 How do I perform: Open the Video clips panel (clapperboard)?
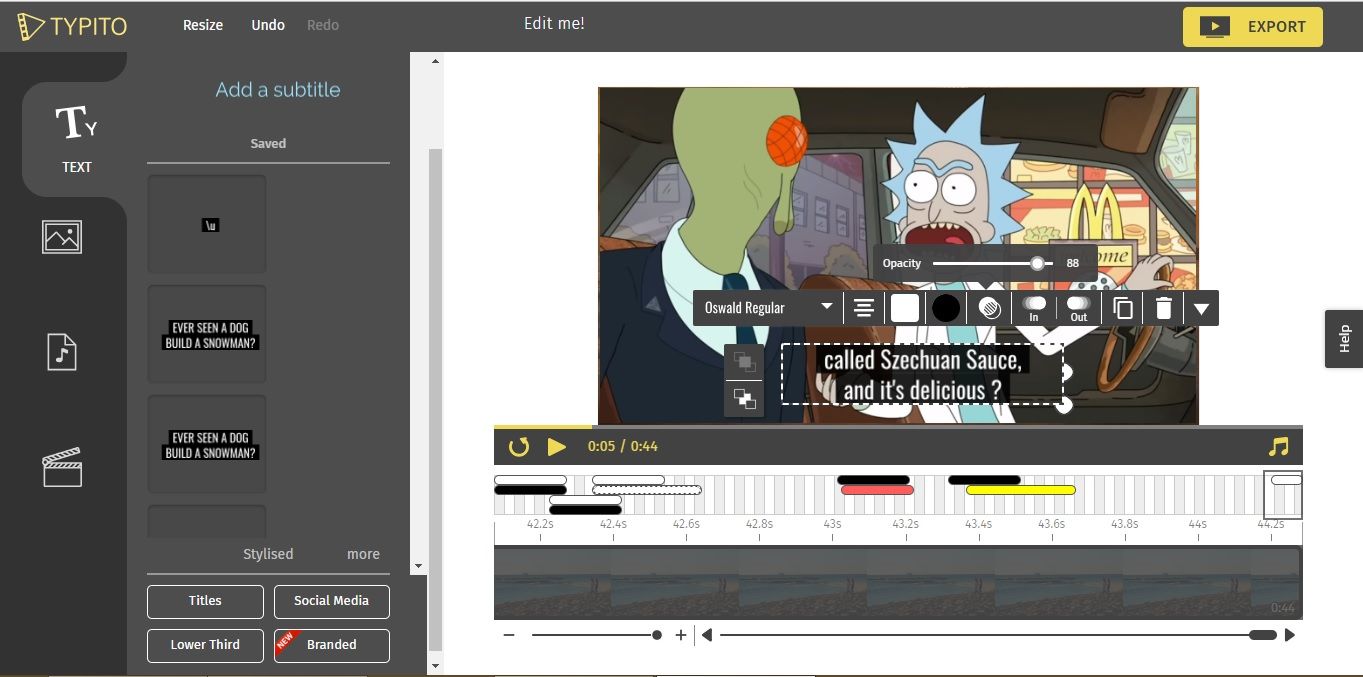coord(62,468)
